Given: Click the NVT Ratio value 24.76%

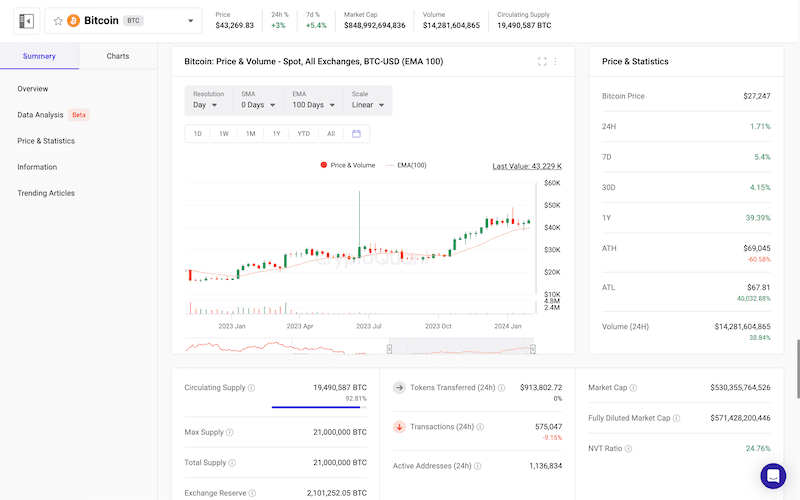Looking at the screenshot, I should point(758,448).
